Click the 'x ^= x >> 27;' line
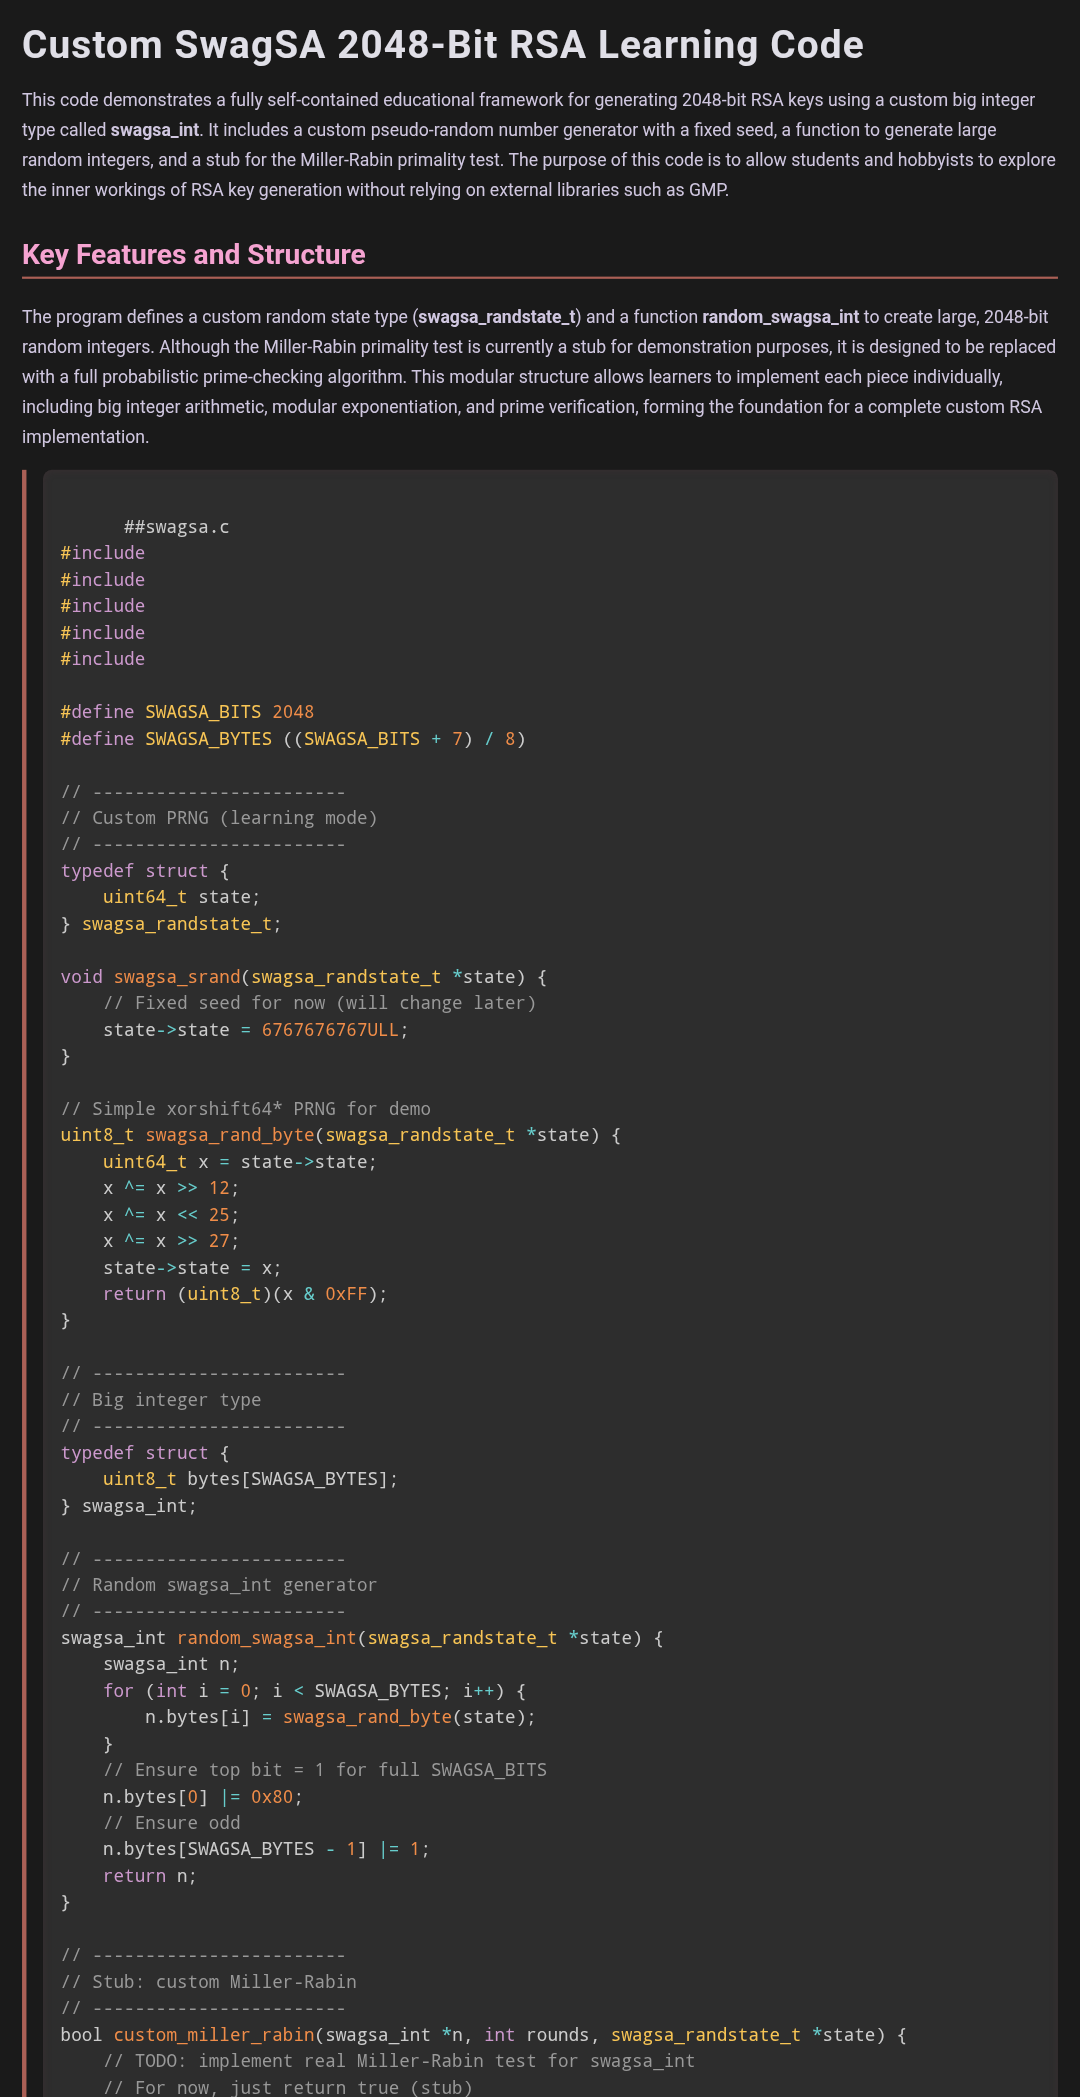The image size is (1080, 2097). coord(171,1241)
